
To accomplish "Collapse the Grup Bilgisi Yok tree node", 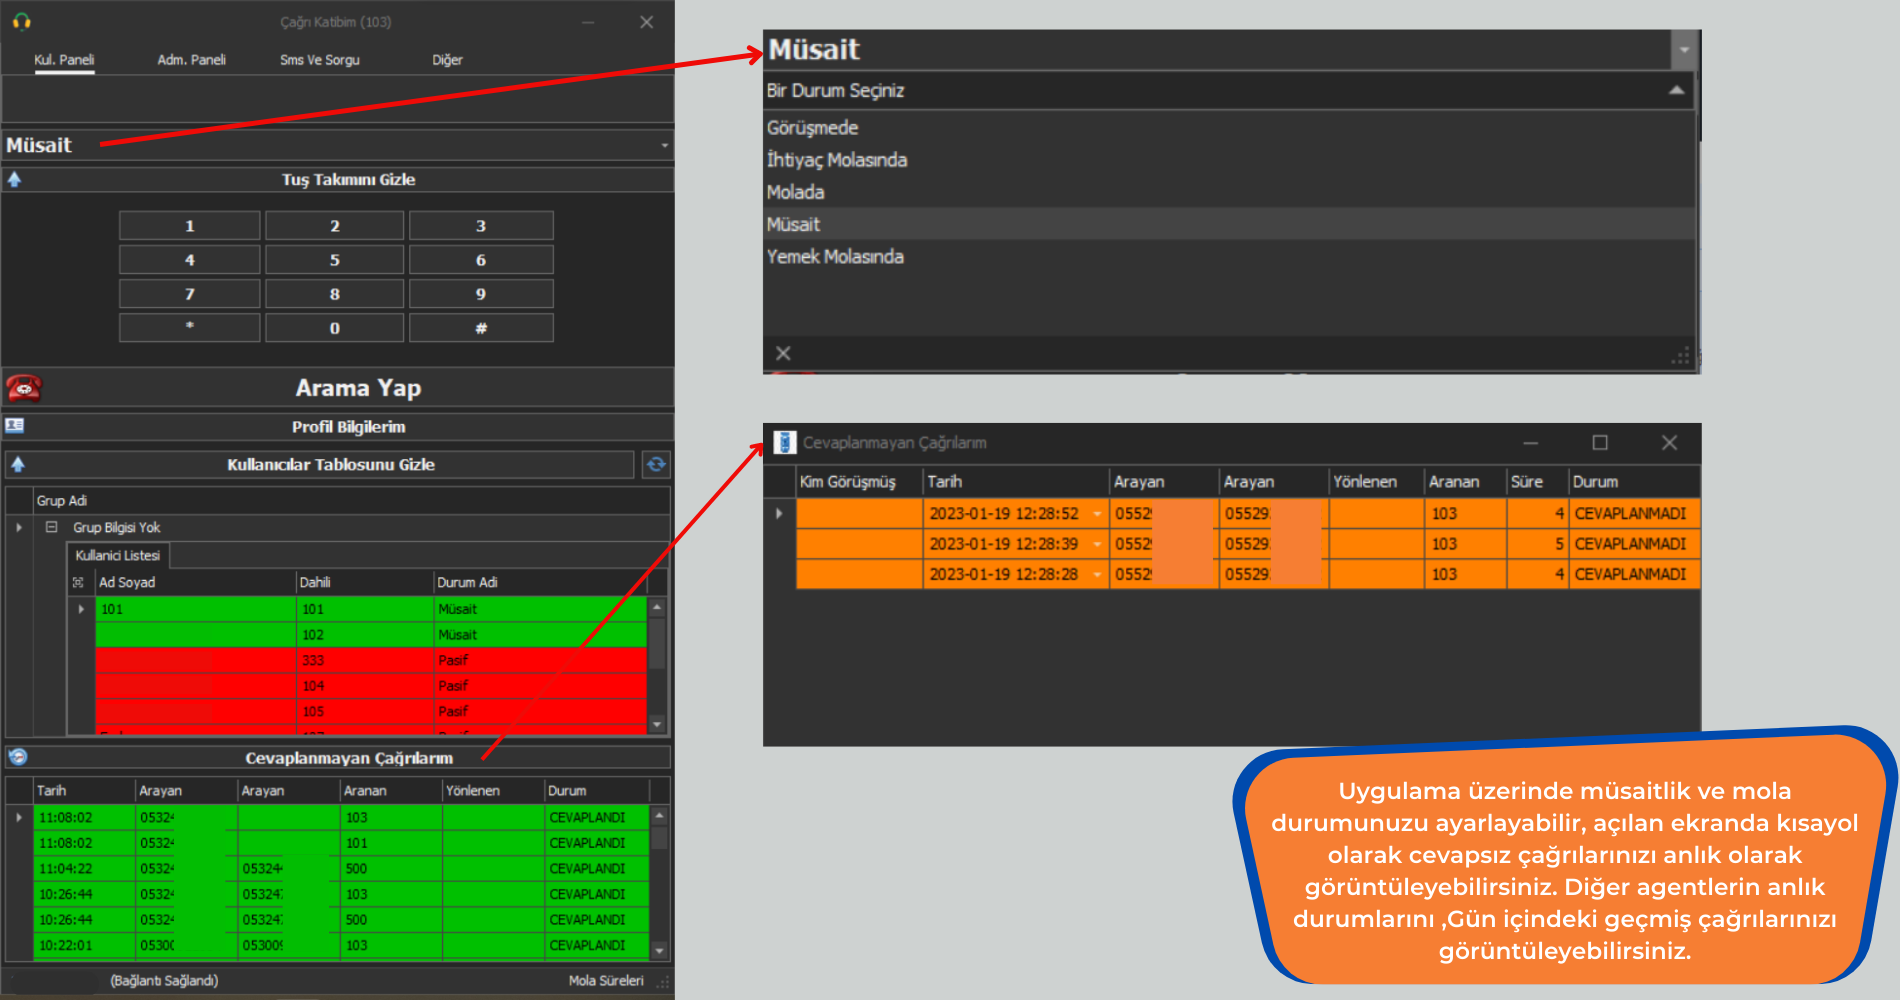I will point(51,527).
